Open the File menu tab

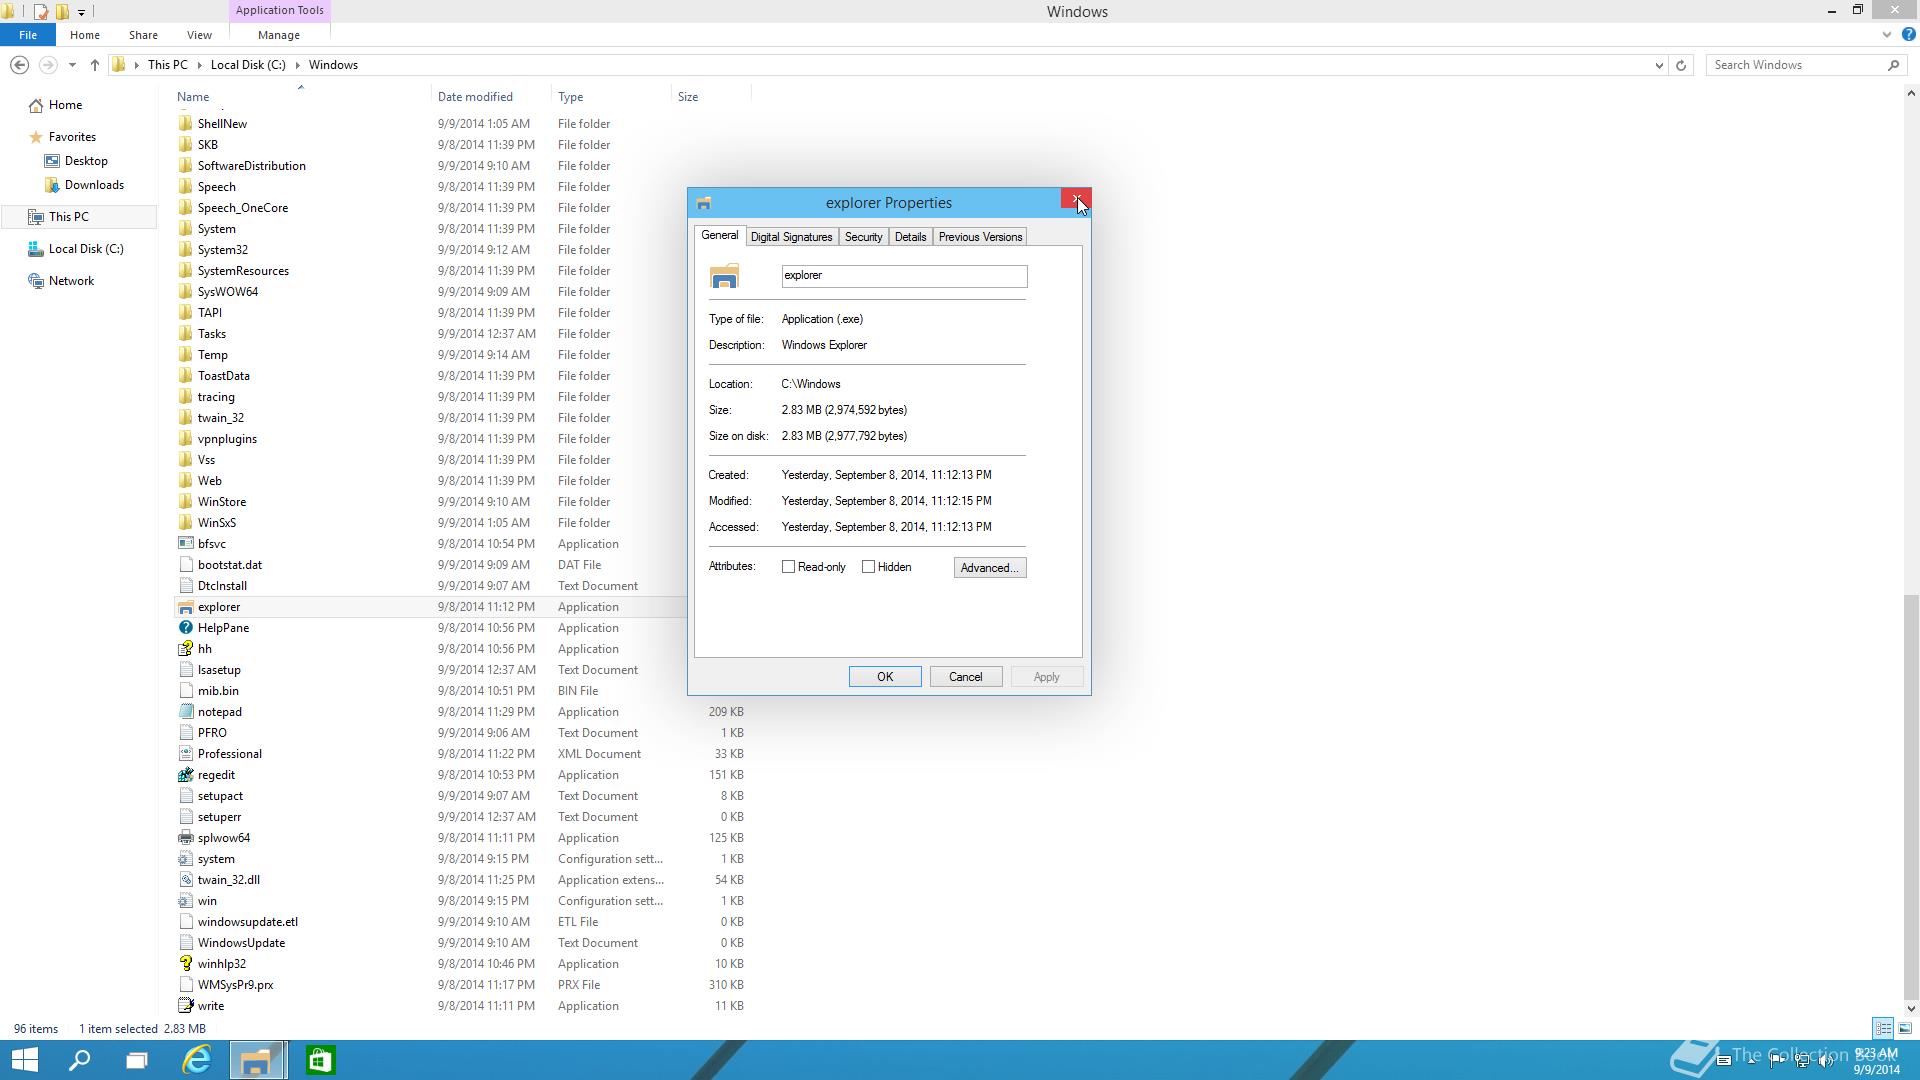point(28,34)
